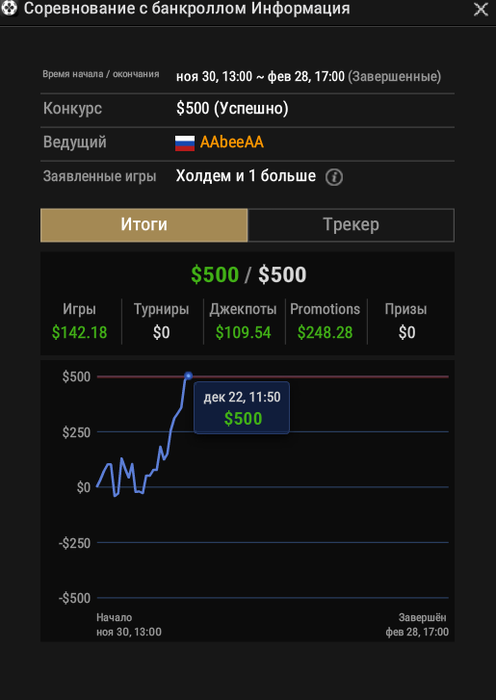Click the Призы $0 stat
496x700 pixels.
click(x=406, y=321)
